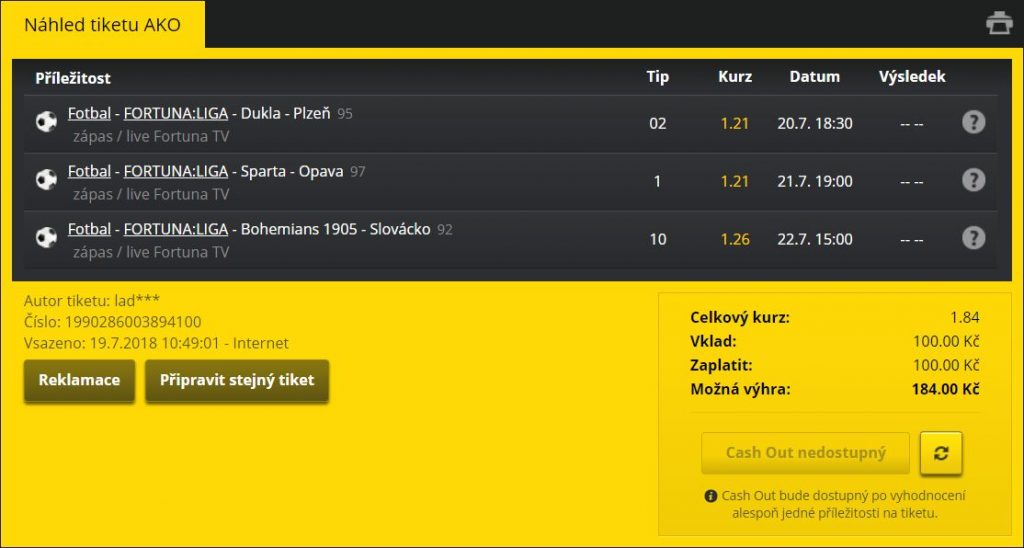This screenshot has height=548, width=1024.
Task: Click the 1.26 odds for Bohemians 1905 - Slovácko
Action: click(x=735, y=239)
